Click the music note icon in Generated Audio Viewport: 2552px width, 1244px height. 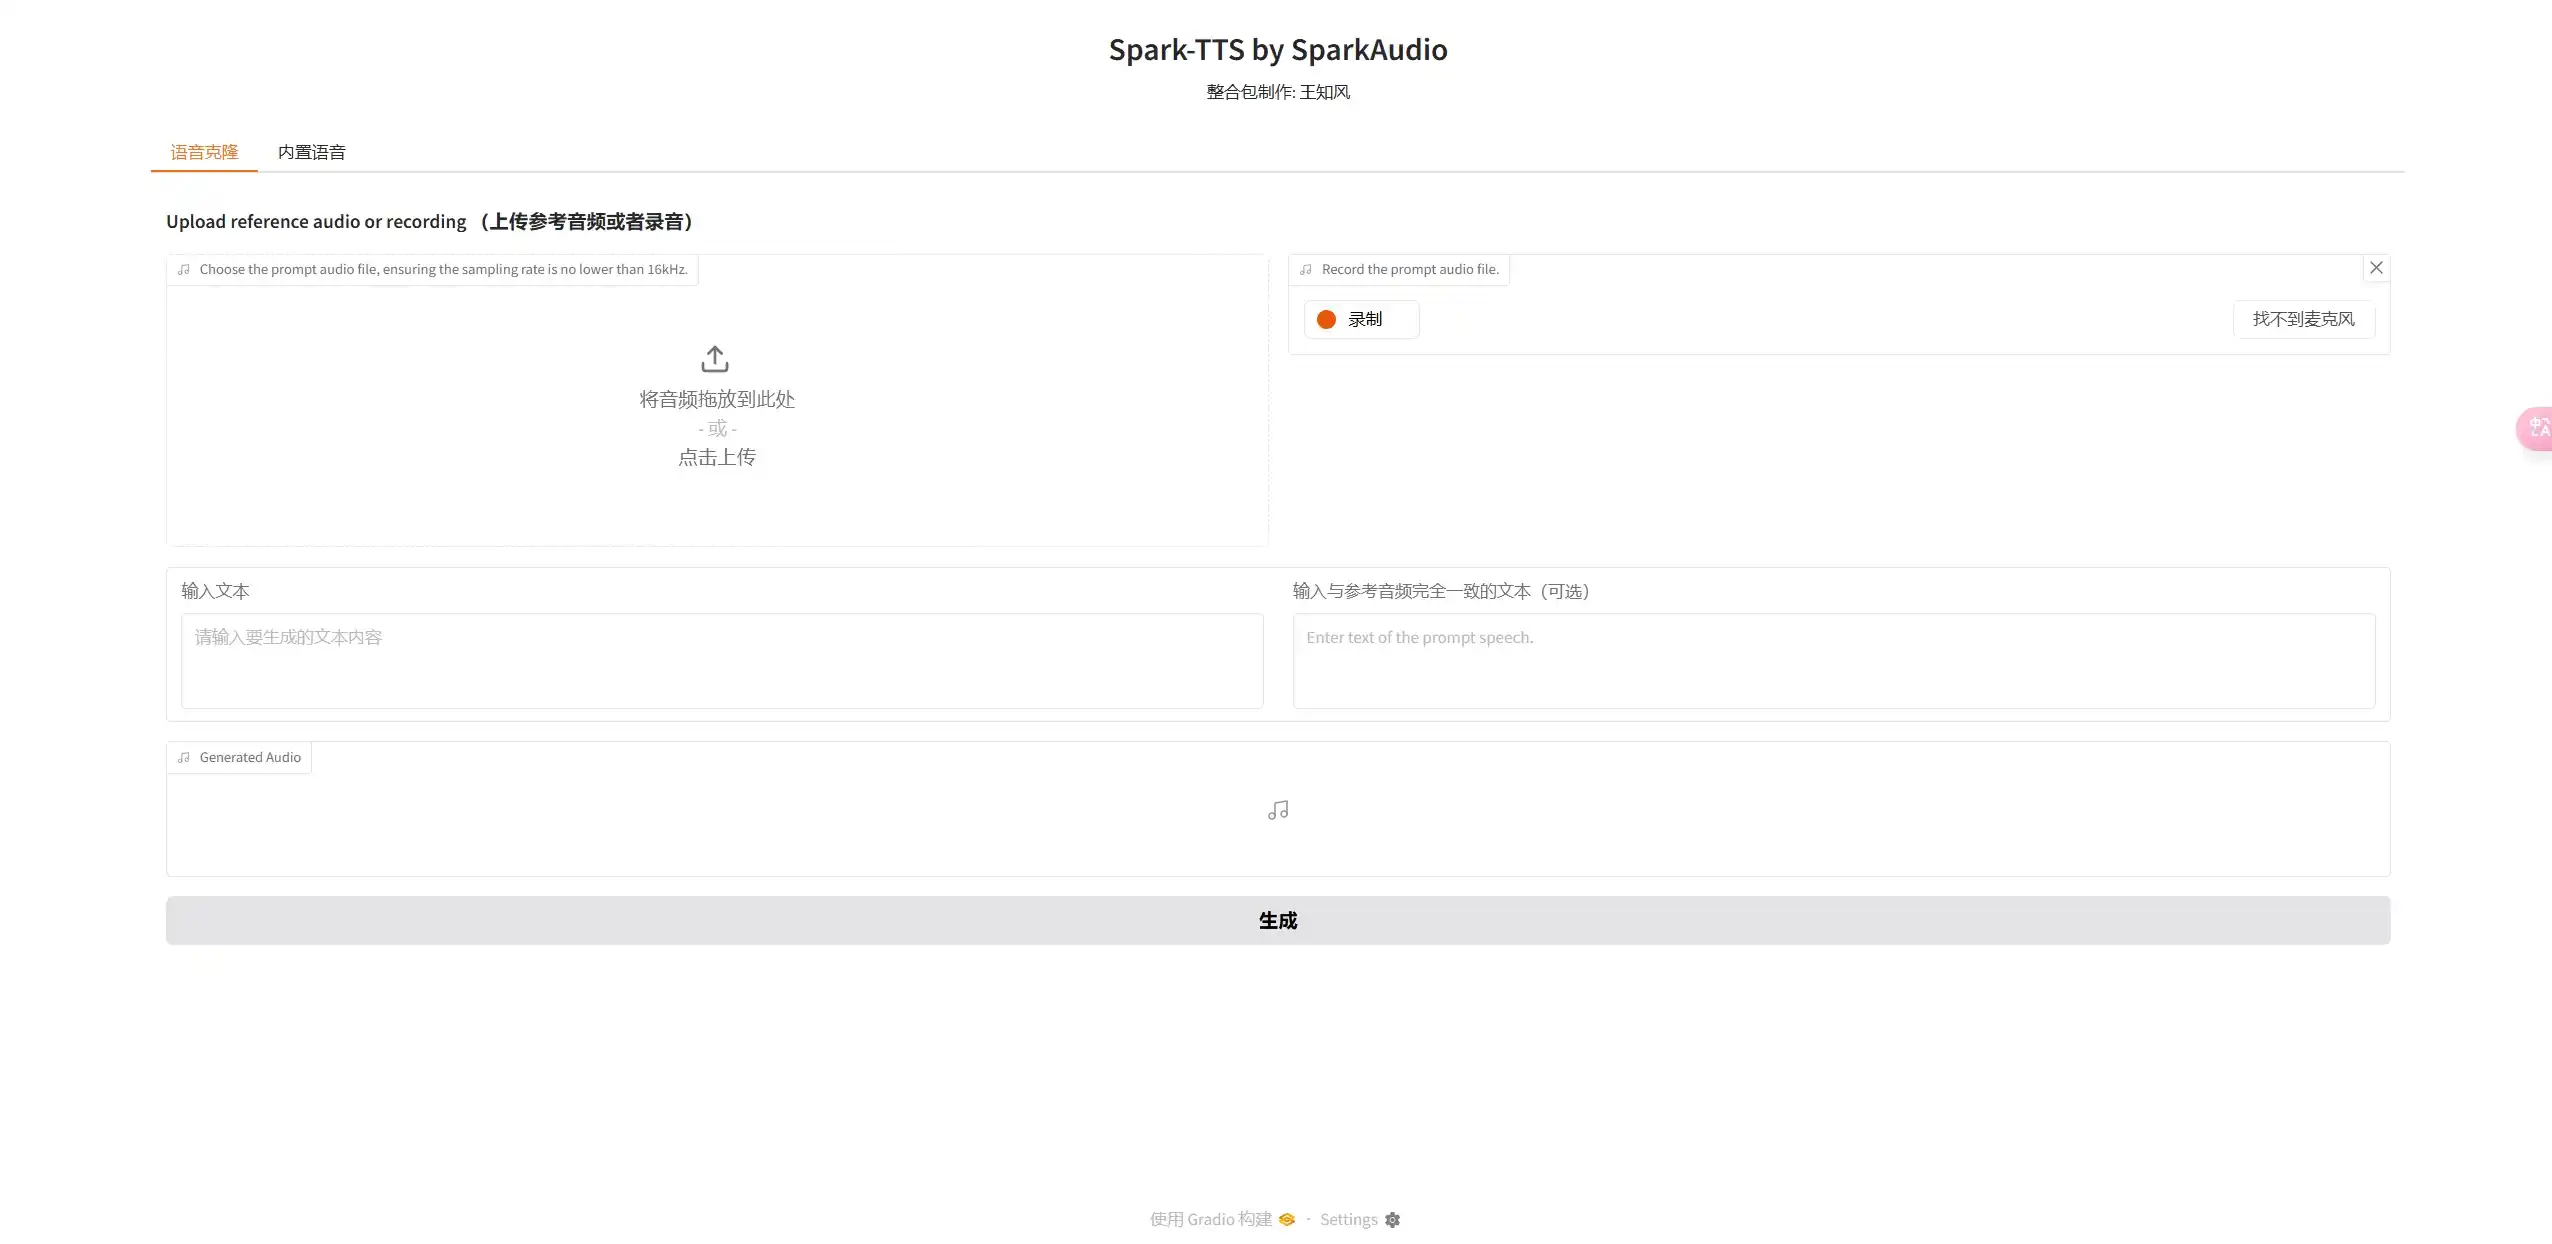[1278, 810]
